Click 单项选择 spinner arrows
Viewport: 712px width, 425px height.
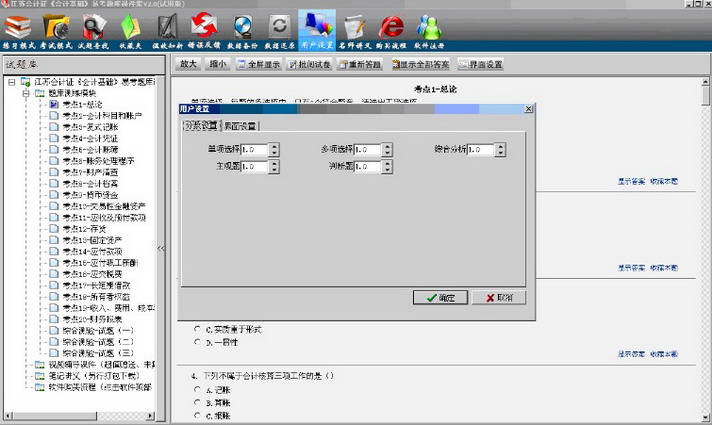(274, 149)
